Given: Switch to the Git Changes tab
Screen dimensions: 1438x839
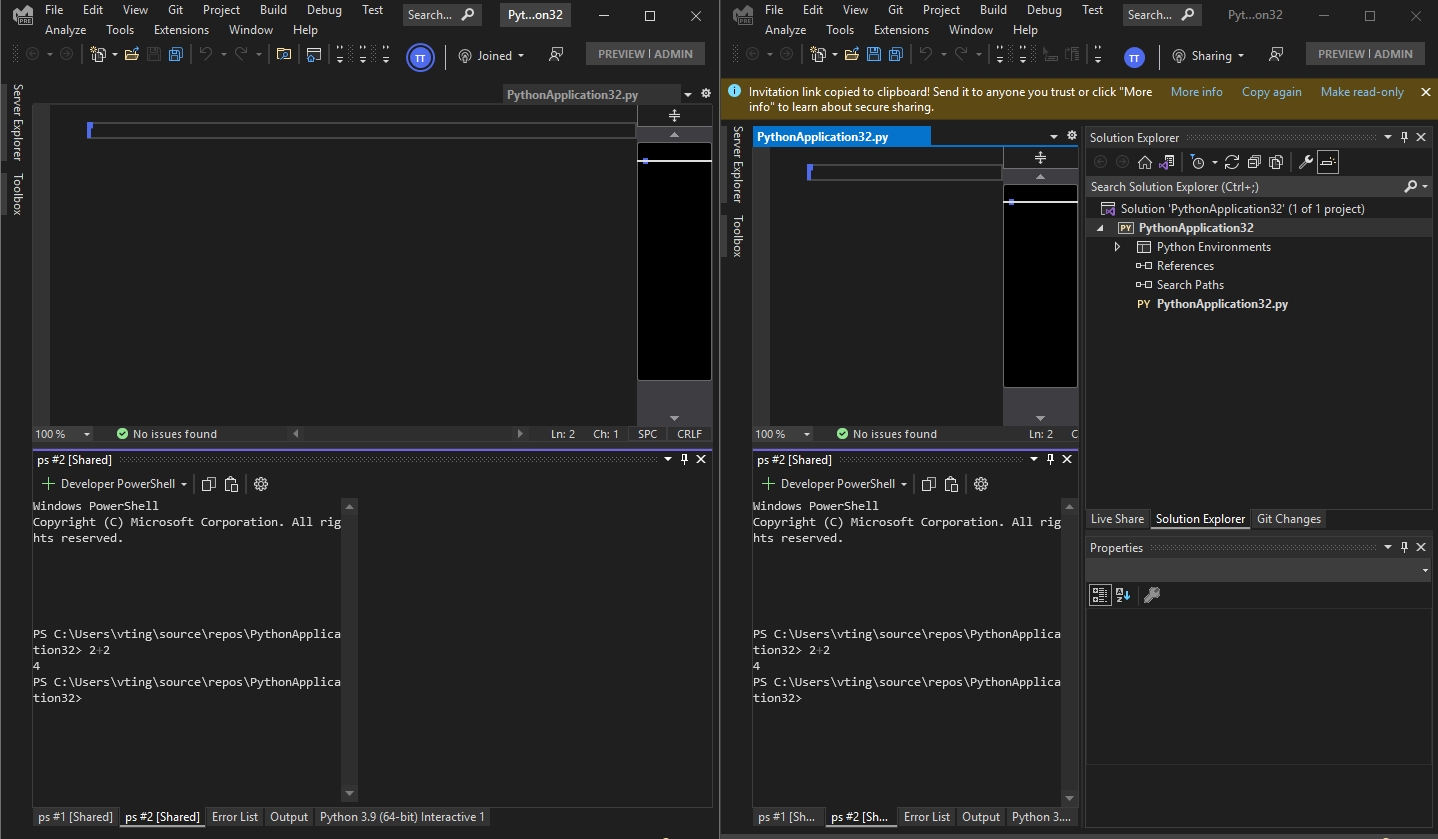Looking at the screenshot, I should tap(1288, 518).
